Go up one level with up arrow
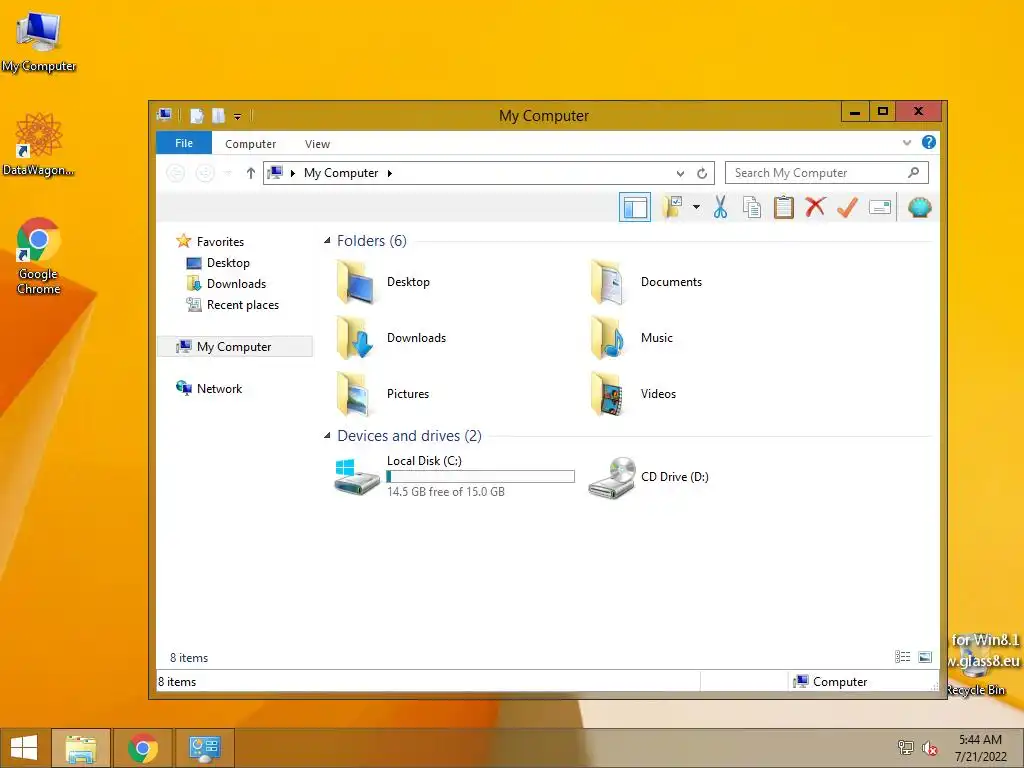 250,173
